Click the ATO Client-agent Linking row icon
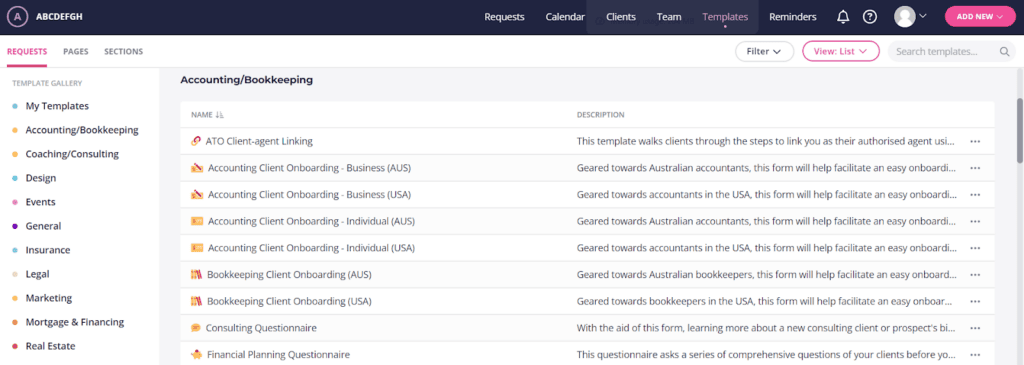The width and height of the screenshot is (1024, 365). coord(195,141)
